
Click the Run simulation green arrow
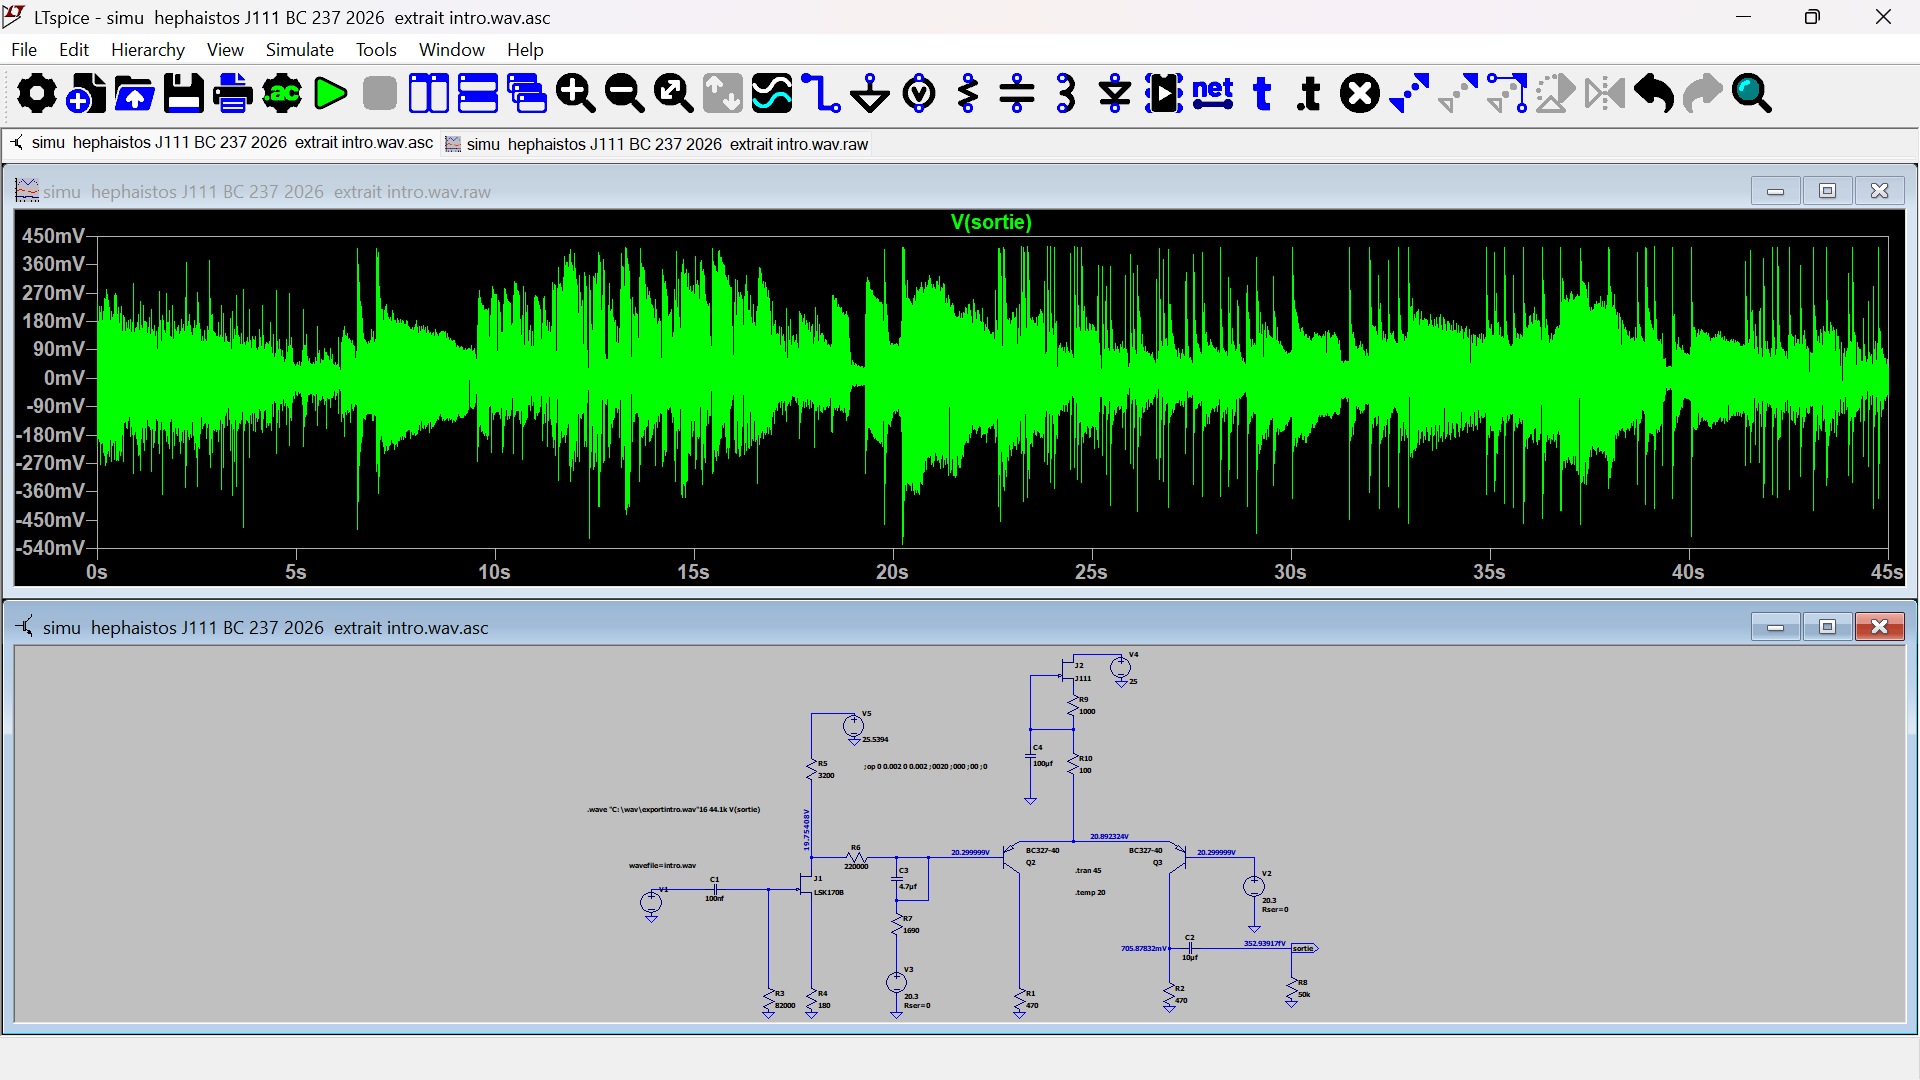330,94
